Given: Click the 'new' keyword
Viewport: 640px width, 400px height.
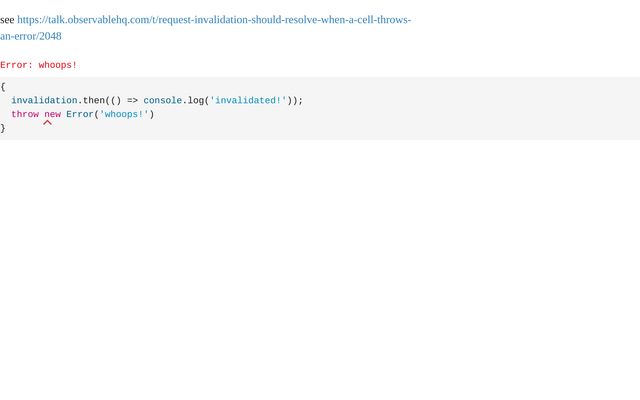Looking at the screenshot, I should click(52, 114).
